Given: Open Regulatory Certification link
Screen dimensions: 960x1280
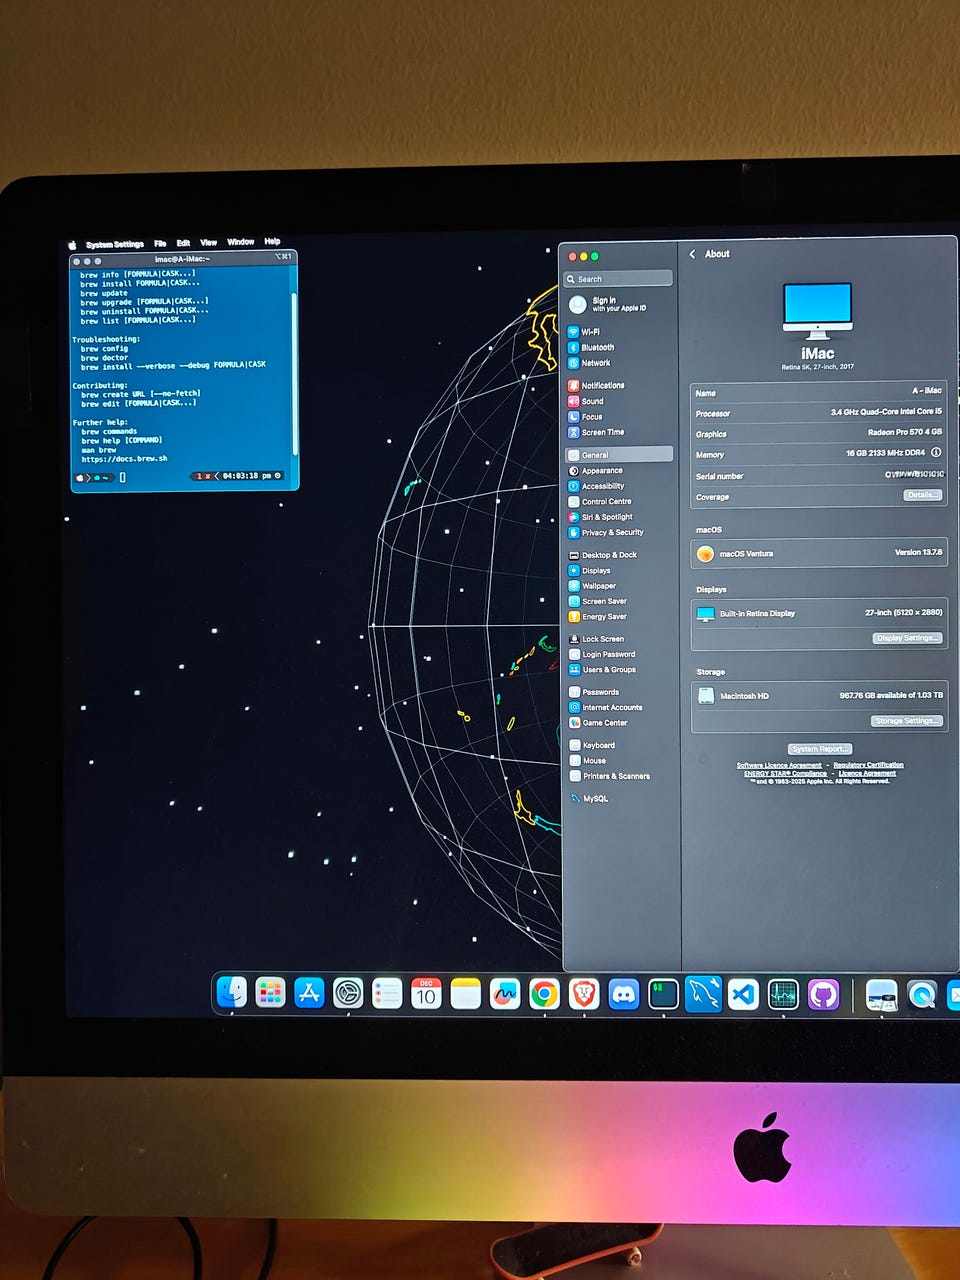Looking at the screenshot, I should (x=868, y=765).
